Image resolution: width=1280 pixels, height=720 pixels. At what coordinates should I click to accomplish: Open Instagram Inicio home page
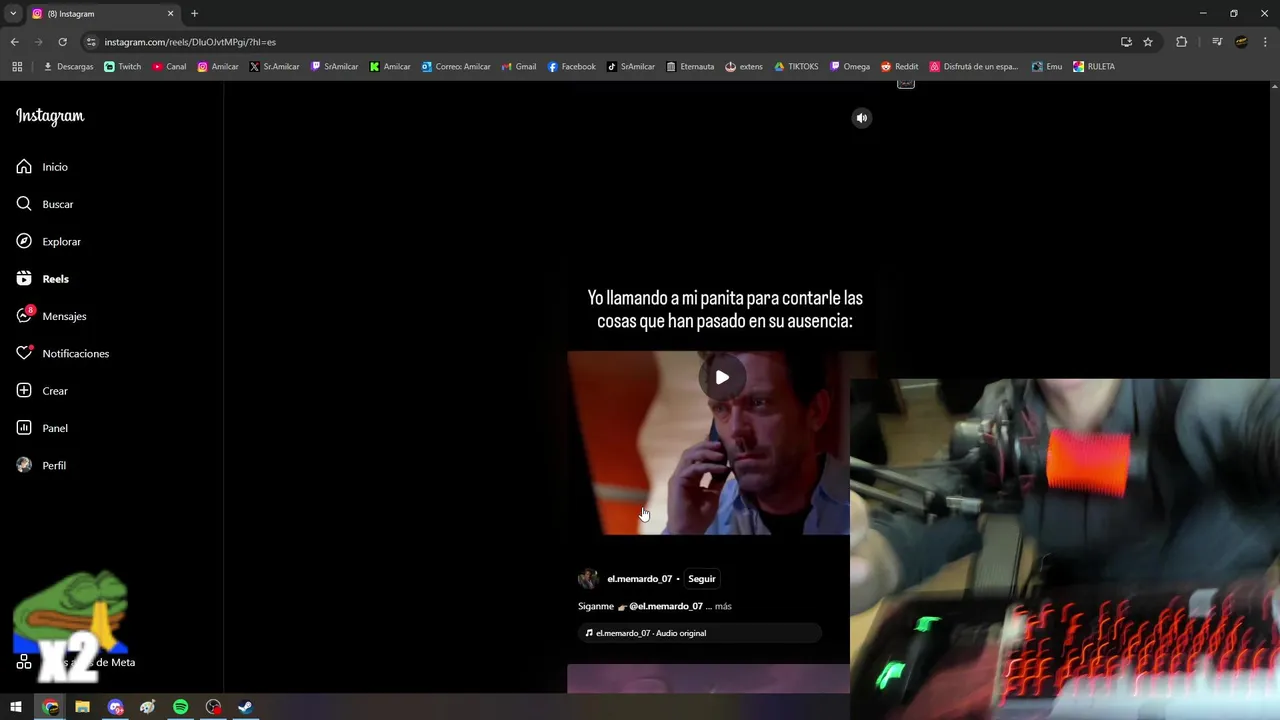tap(43, 167)
